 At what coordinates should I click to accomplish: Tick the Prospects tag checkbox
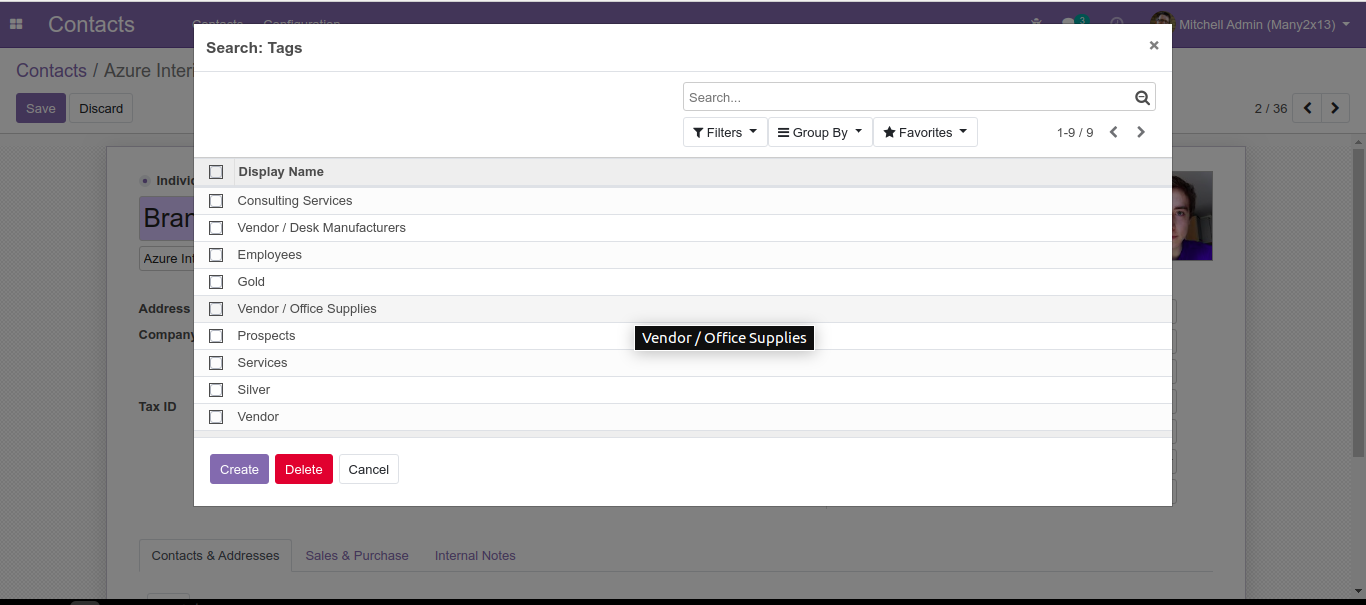[216, 336]
